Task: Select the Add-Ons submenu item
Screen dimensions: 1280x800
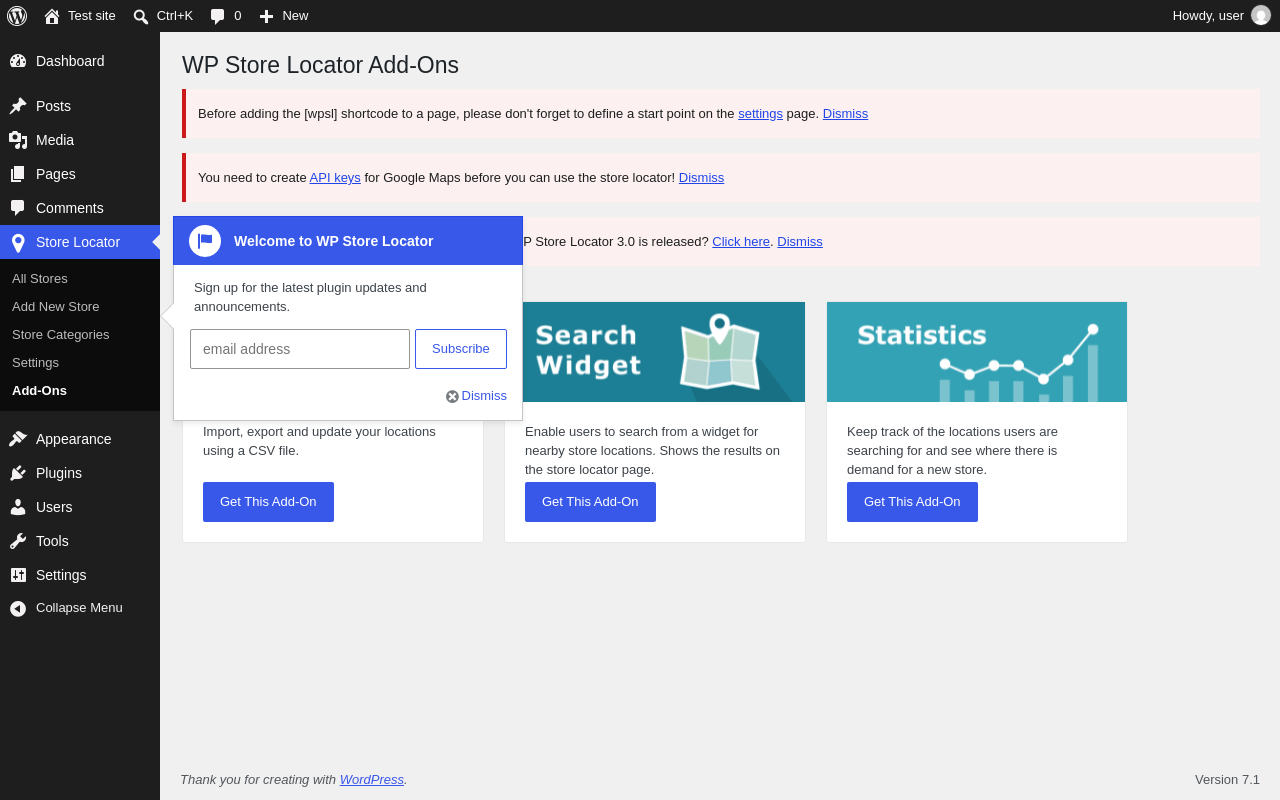Action: point(80,390)
